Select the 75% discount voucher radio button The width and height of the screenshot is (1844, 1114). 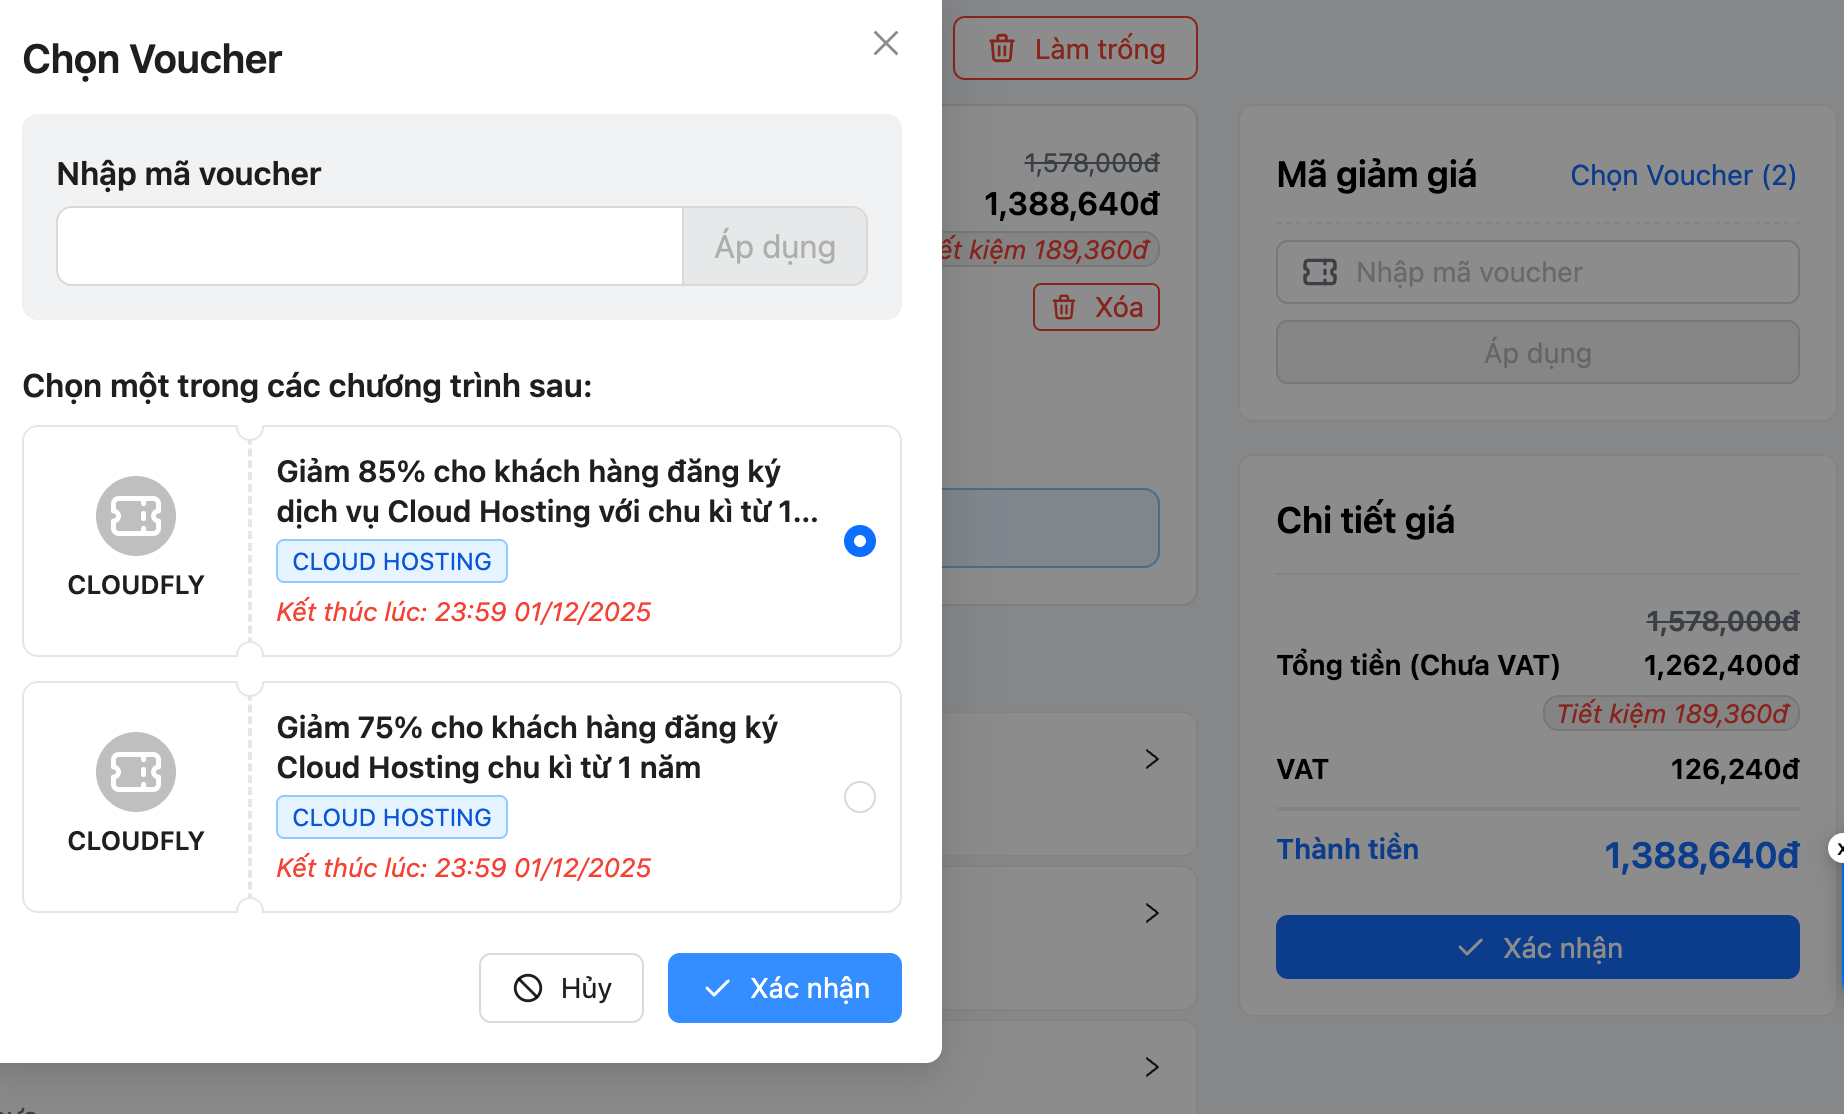coord(859,797)
